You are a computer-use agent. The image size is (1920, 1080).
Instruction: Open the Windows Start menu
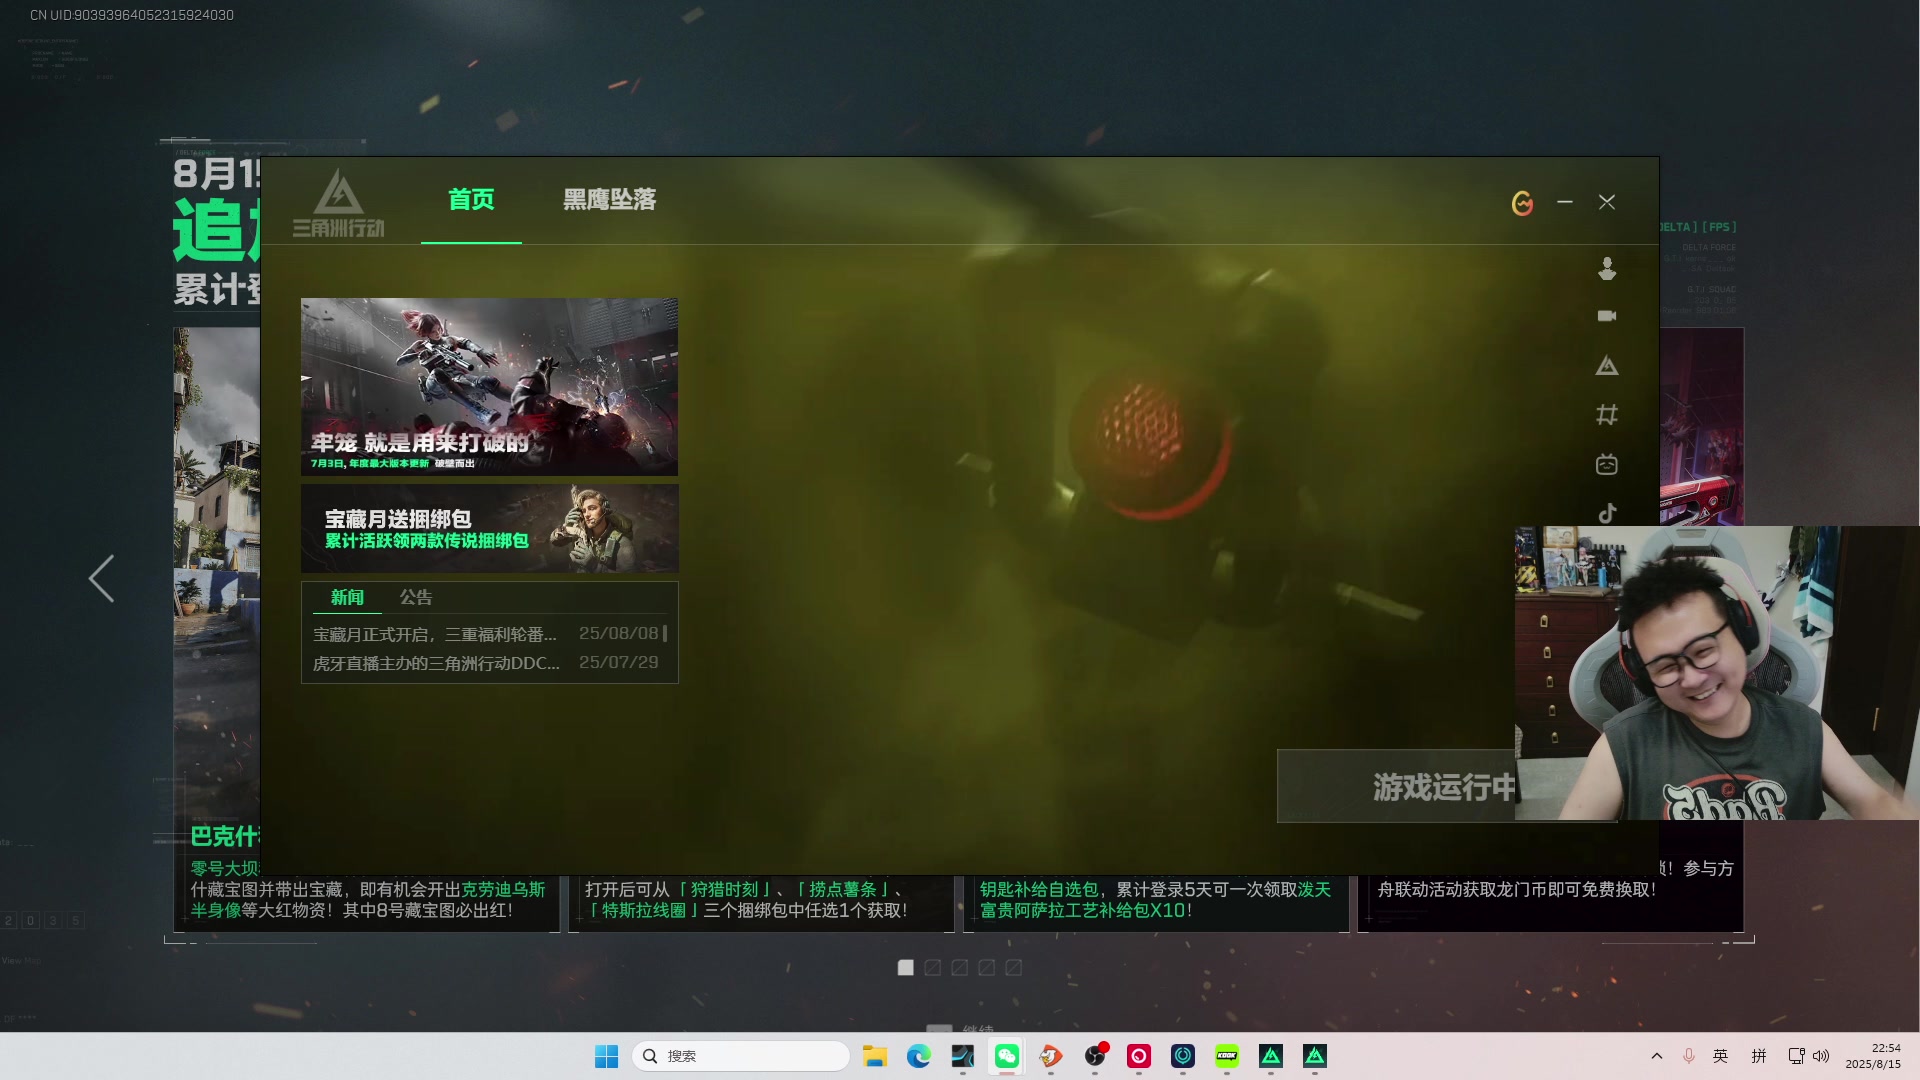click(606, 1056)
